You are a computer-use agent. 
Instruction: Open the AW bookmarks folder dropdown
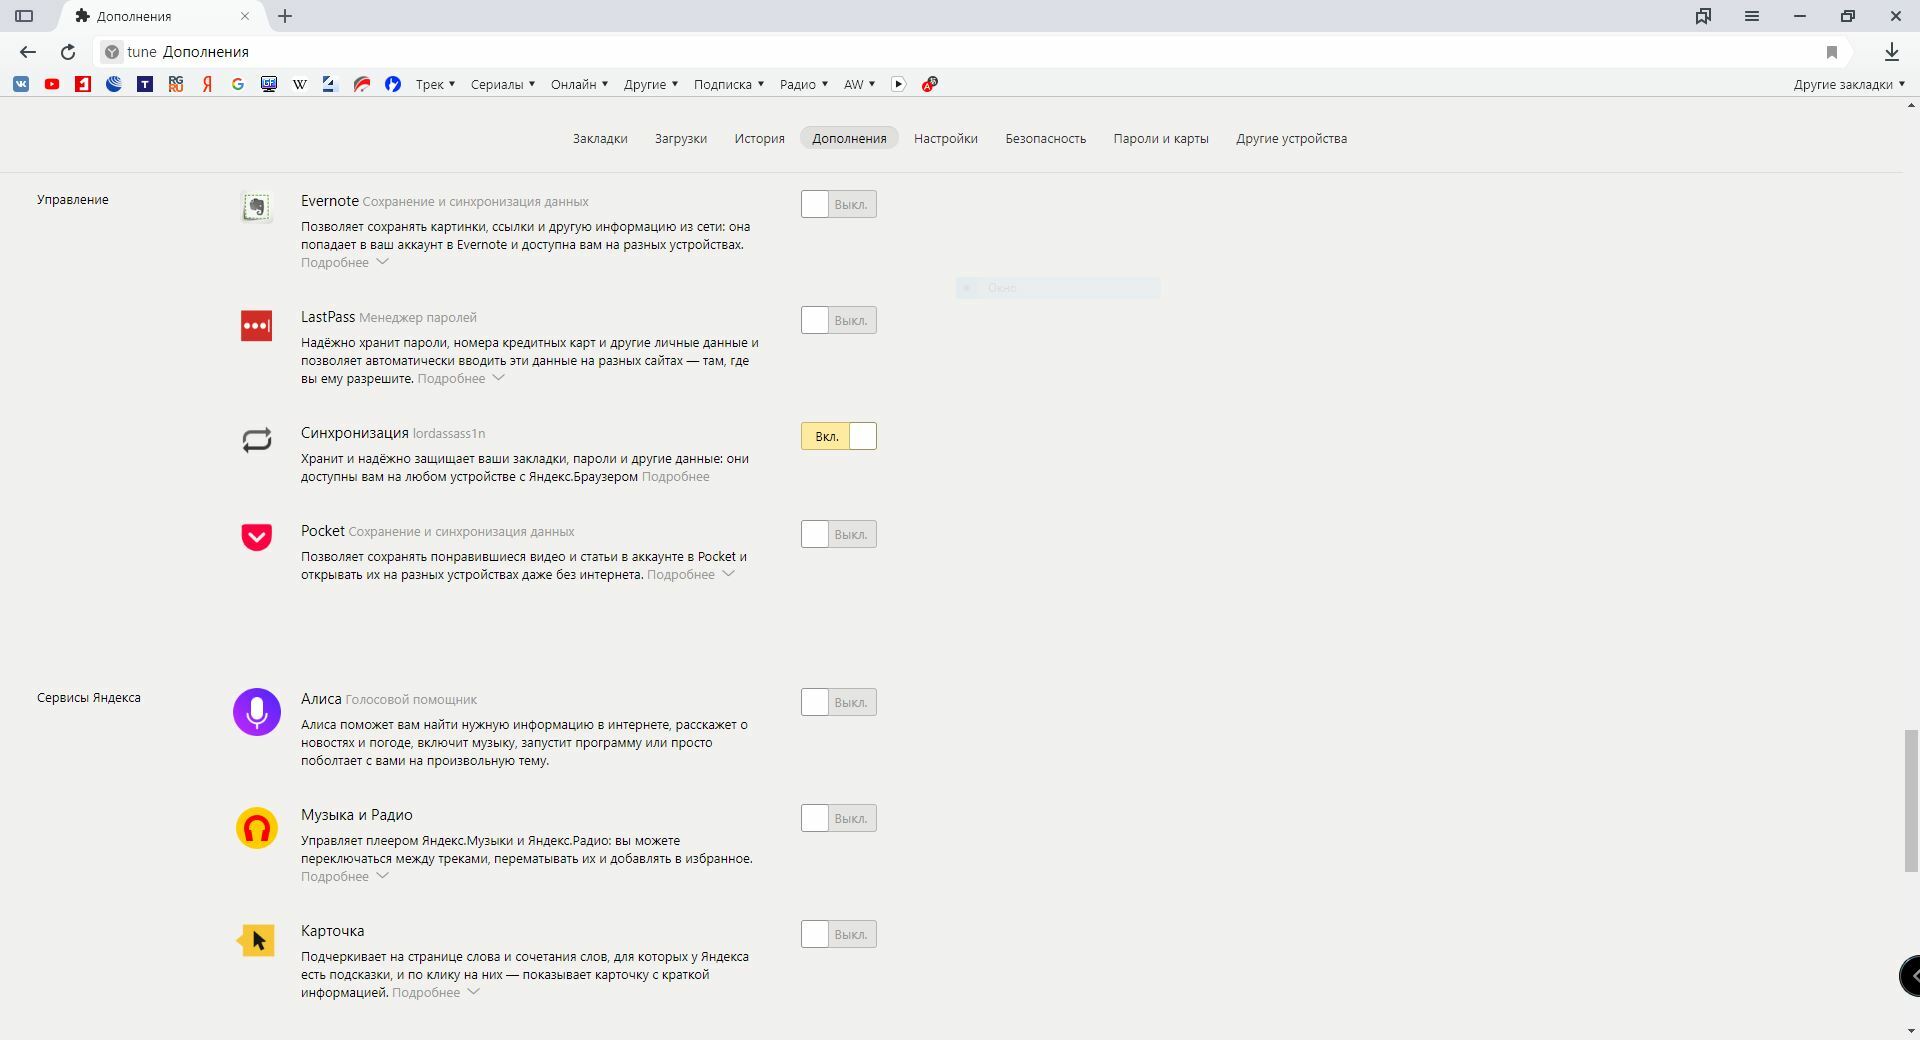coord(859,84)
